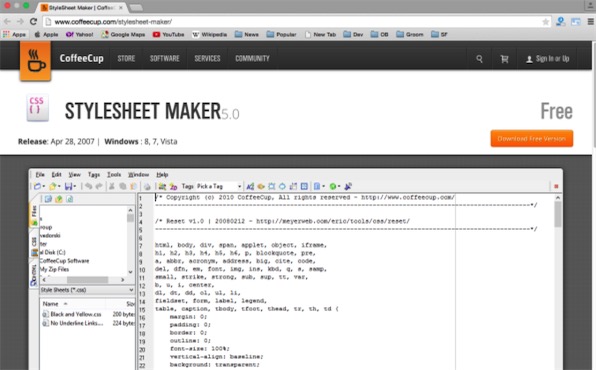Open the Tags menu in the editor
This screenshot has height=370, width=596.
pos(94,175)
